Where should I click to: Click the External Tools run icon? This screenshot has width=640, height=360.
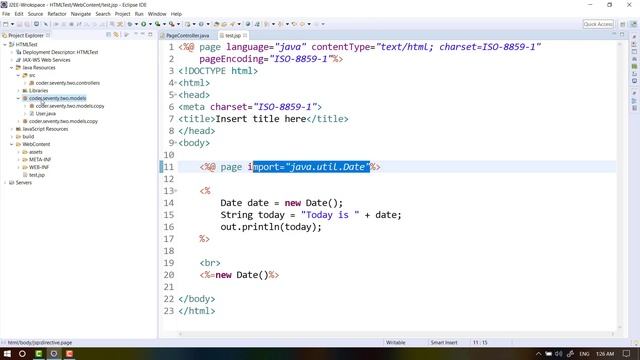coord(172,24)
